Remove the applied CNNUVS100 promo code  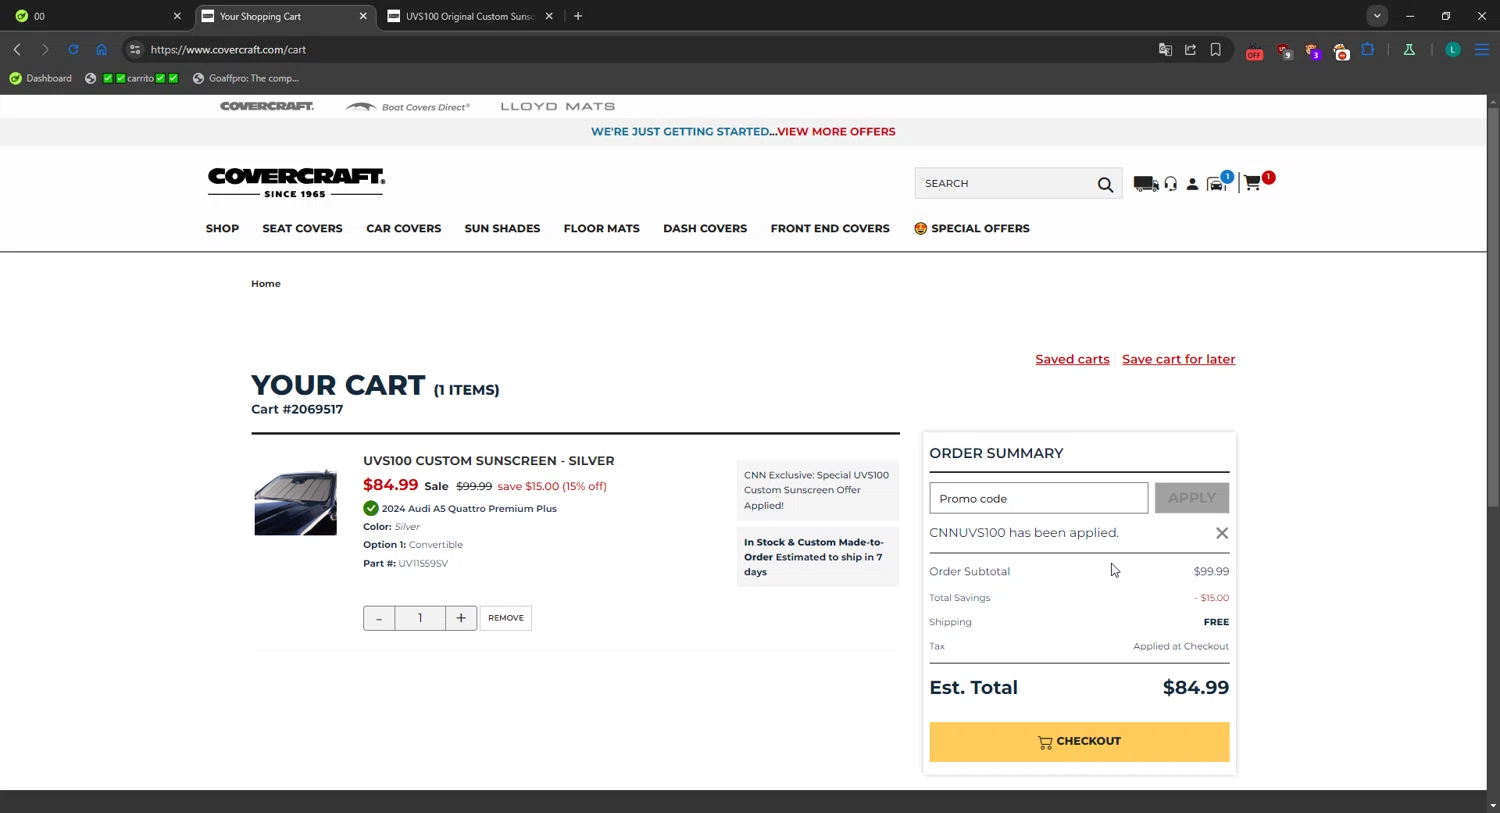pos(1222,533)
